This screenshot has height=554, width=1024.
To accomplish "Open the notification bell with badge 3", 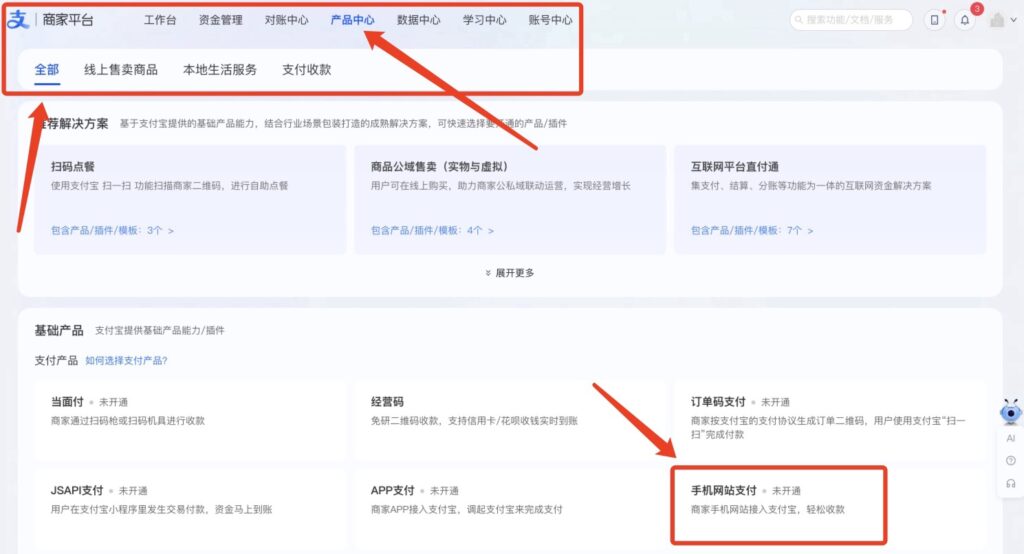I will (965, 20).
